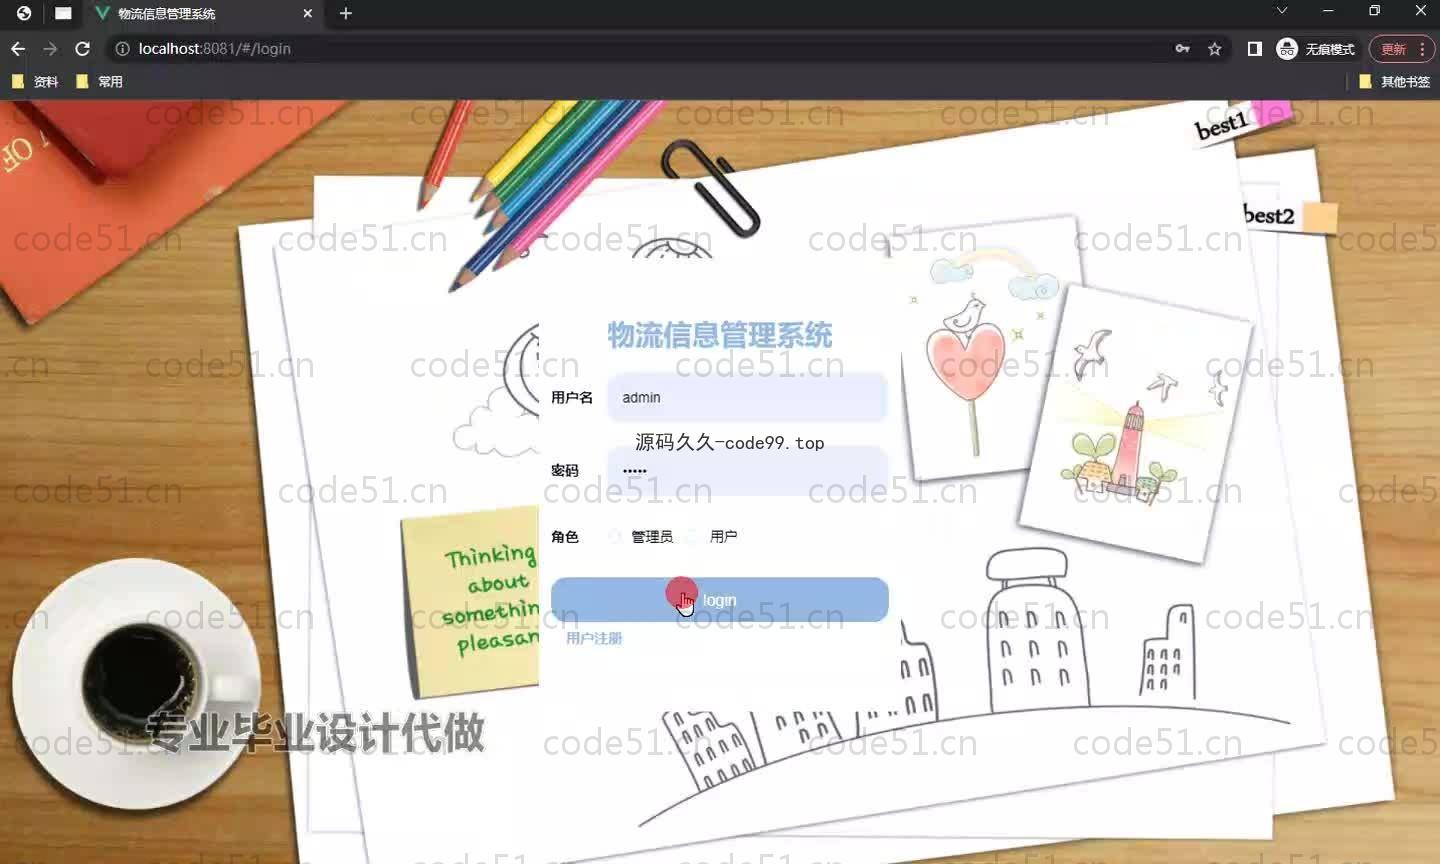This screenshot has width=1440, height=864.
Task: Open the 用户注册 registration link
Action: 594,638
